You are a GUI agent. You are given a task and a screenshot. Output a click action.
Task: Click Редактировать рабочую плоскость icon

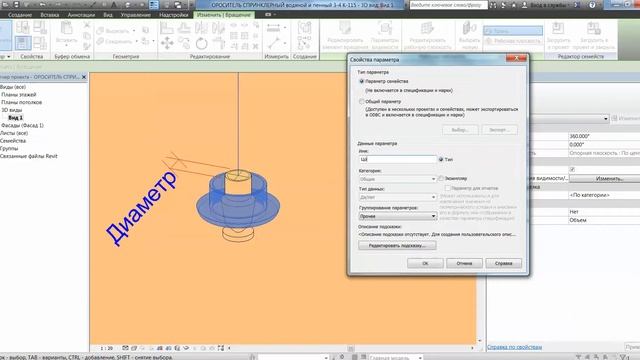[427, 28]
